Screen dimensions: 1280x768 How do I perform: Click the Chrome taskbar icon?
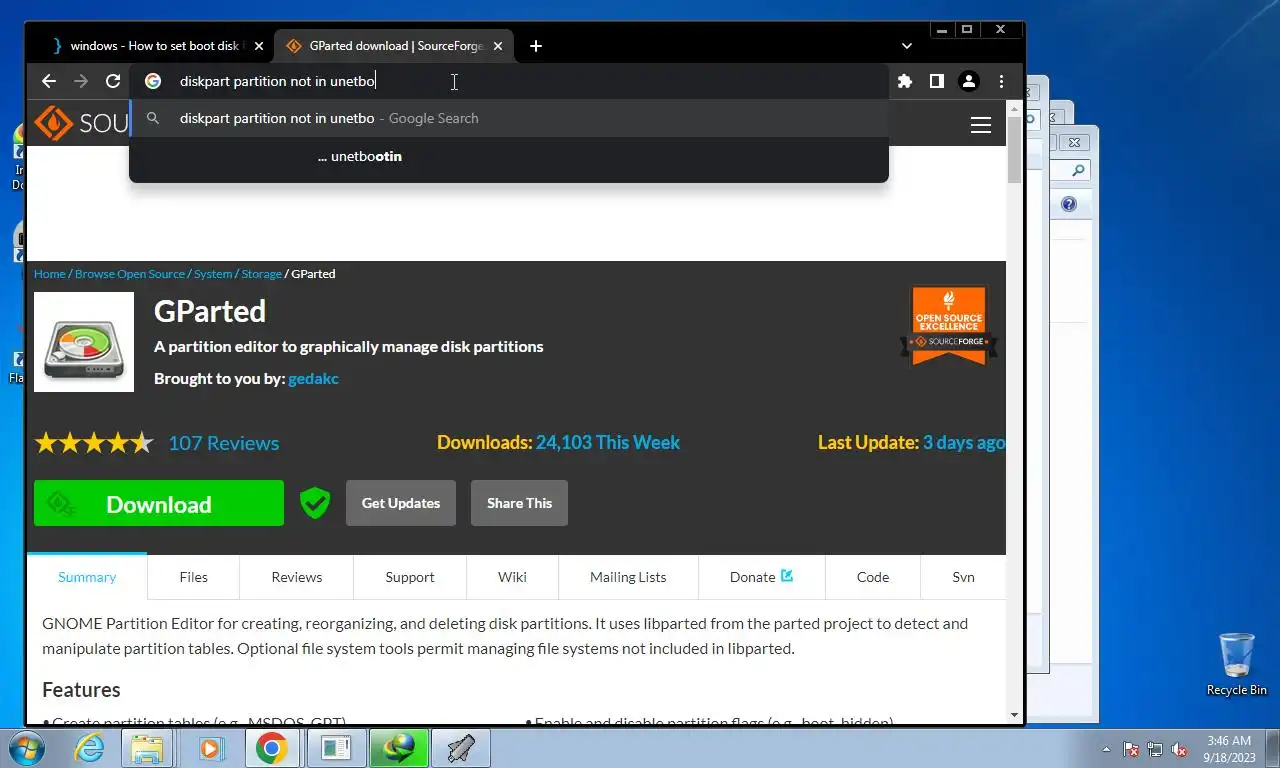point(272,748)
